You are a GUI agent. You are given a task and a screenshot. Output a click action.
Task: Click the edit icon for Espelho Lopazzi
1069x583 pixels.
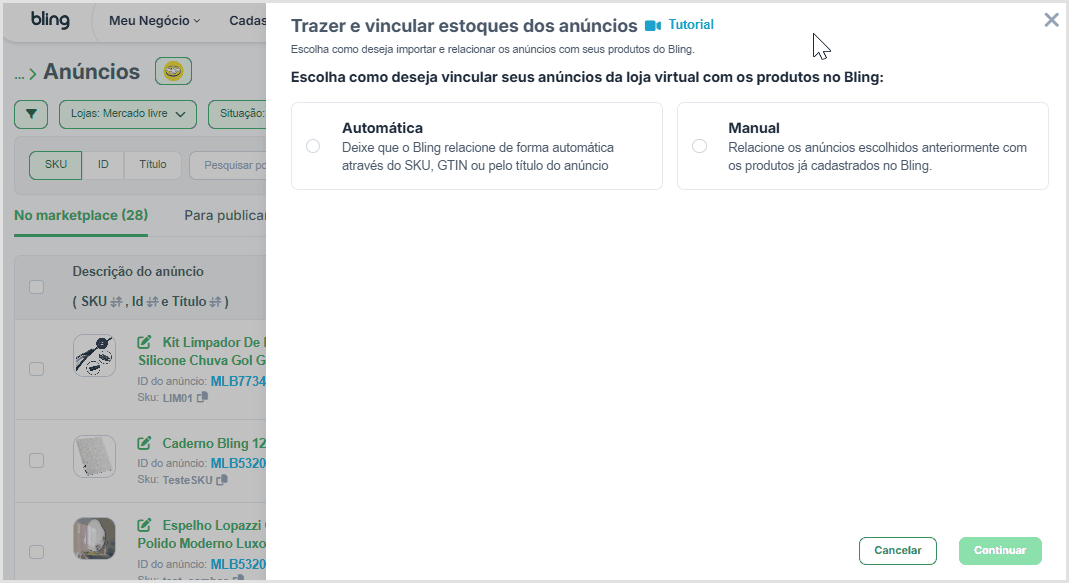click(145, 524)
